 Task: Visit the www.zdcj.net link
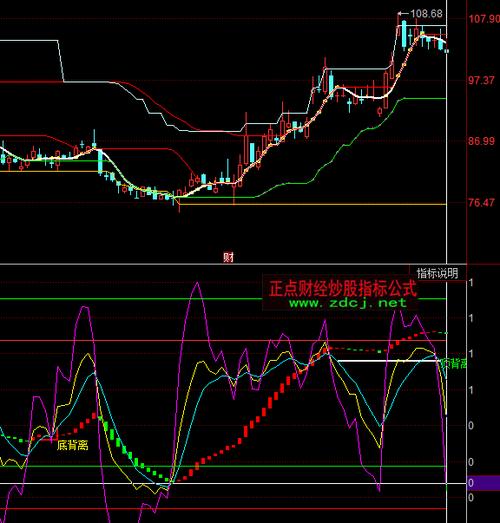[x=348, y=303]
